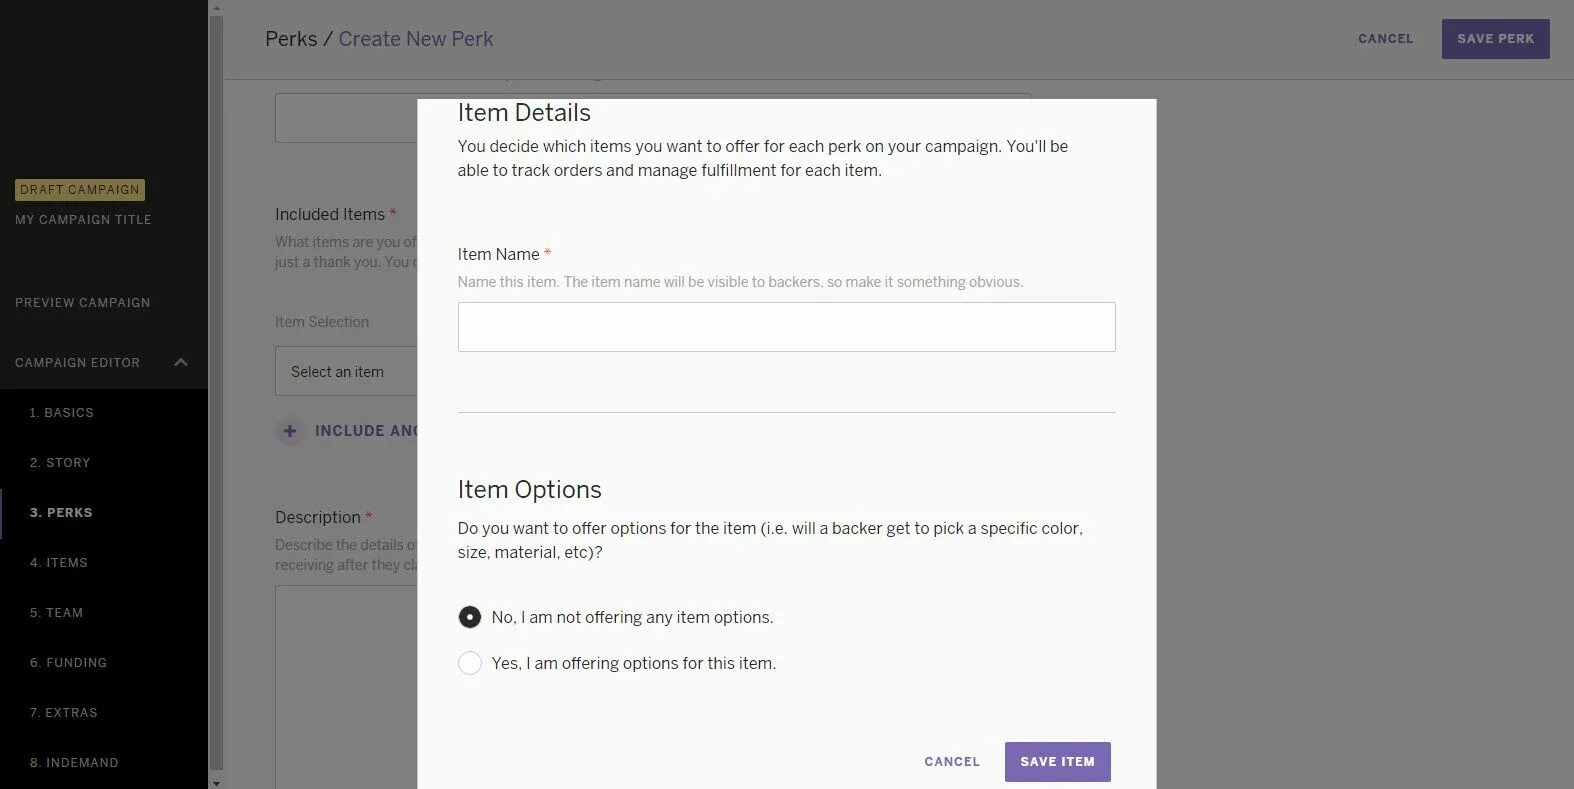The width and height of the screenshot is (1574, 789).
Task: Go to the 7. Extras section
Action: 64,713
